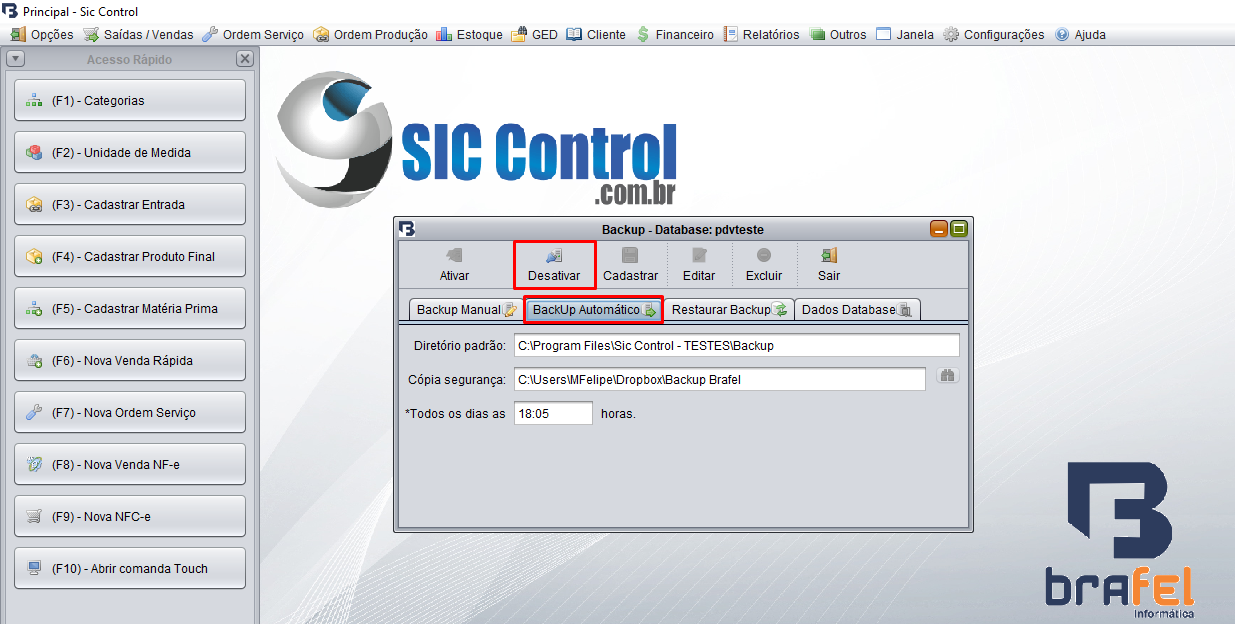
Task: Open the Ordem Produção menu
Action: (371, 34)
